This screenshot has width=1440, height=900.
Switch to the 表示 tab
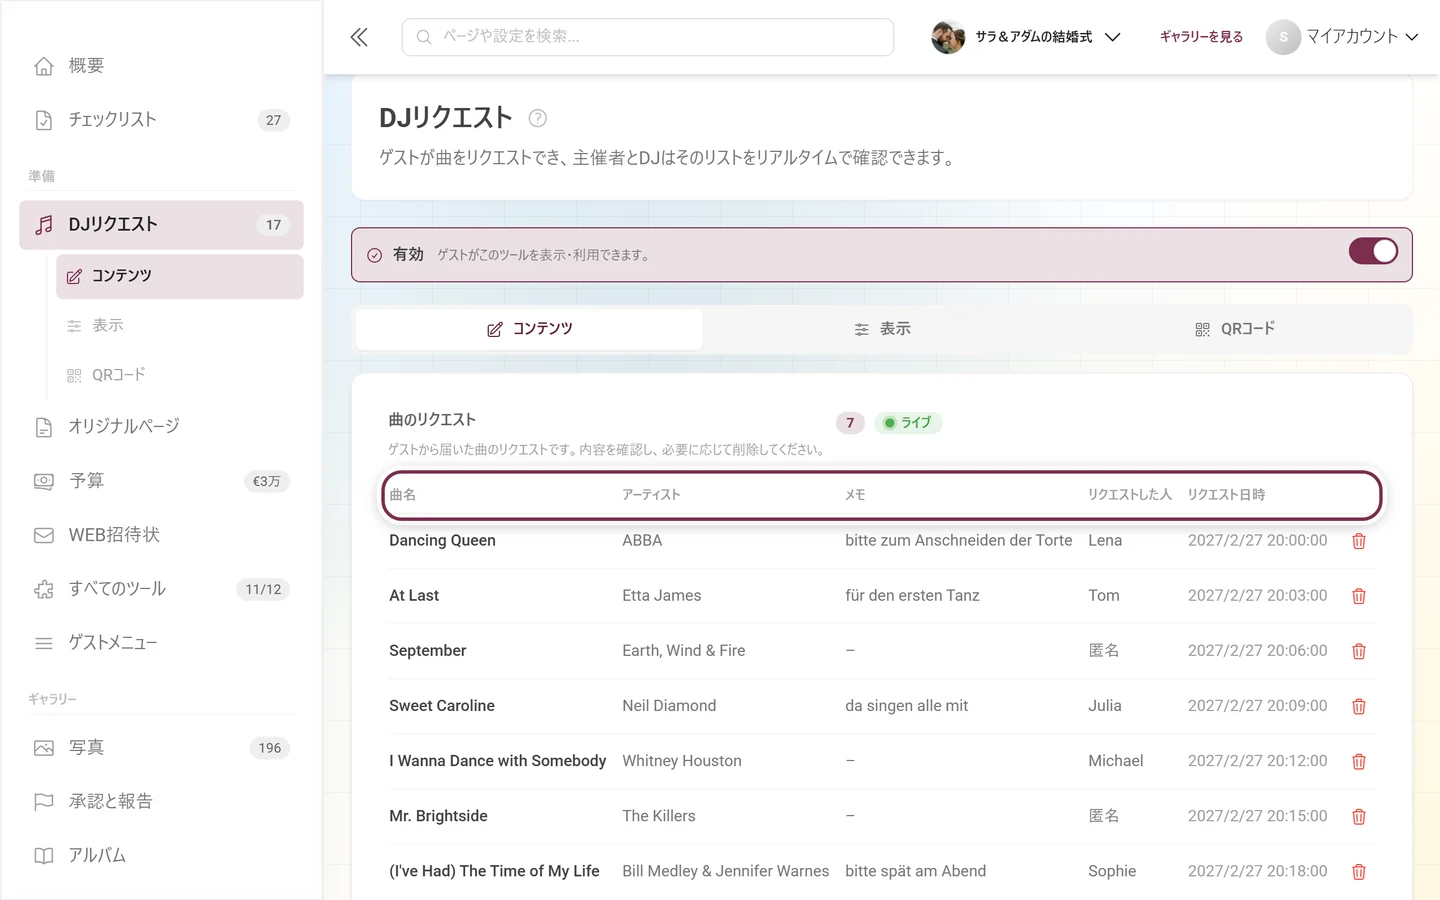click(x=882, y=329)
